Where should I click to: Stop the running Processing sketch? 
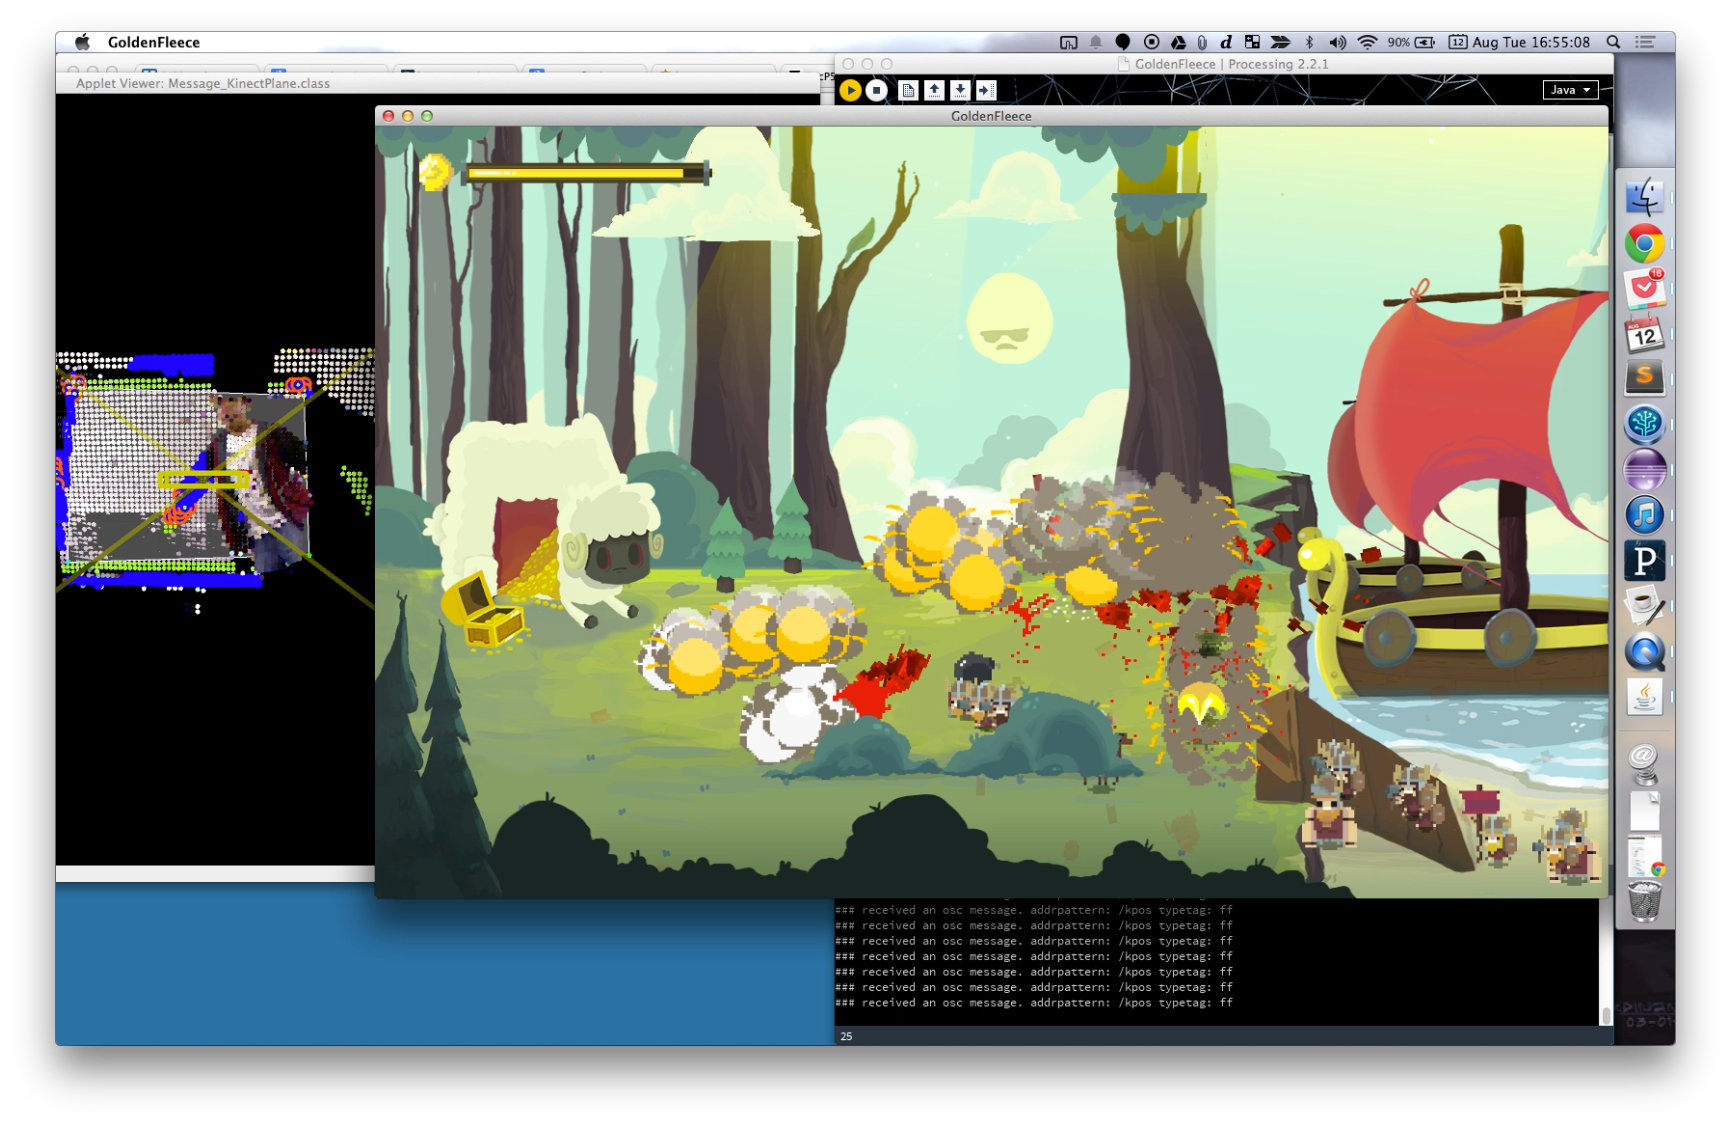pyautogui.click(x=877, y=90)
